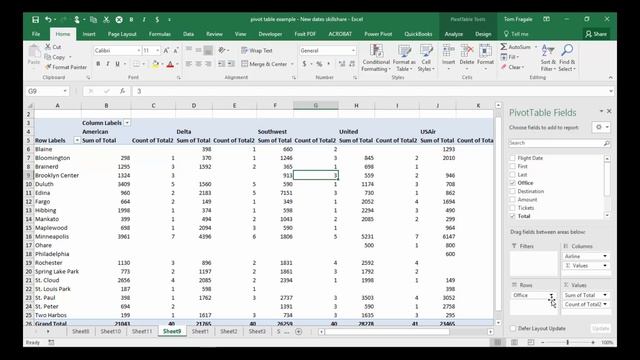Open the File tab
Screen dimensions: 640x360
pyautogui.click(x=36, y=34)
